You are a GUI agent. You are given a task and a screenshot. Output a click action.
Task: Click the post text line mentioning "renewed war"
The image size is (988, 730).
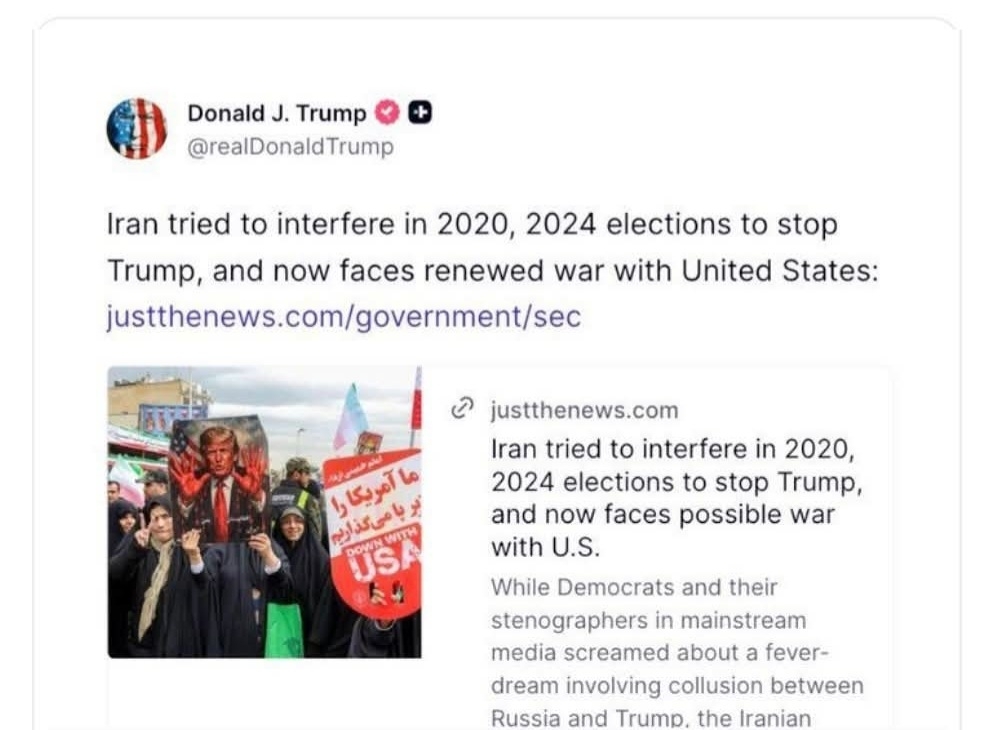(492, 270)
